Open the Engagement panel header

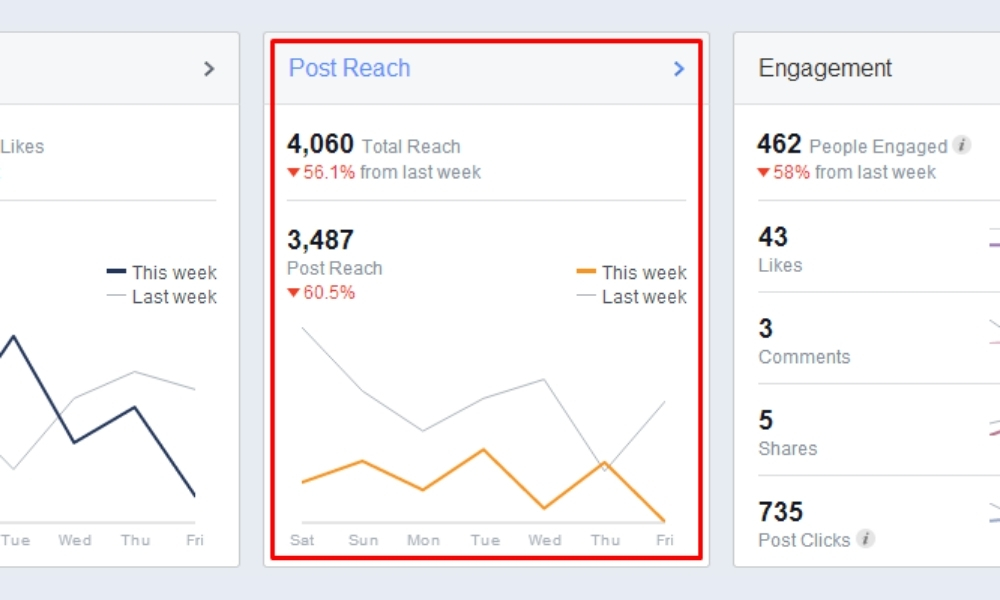(825, 68)
